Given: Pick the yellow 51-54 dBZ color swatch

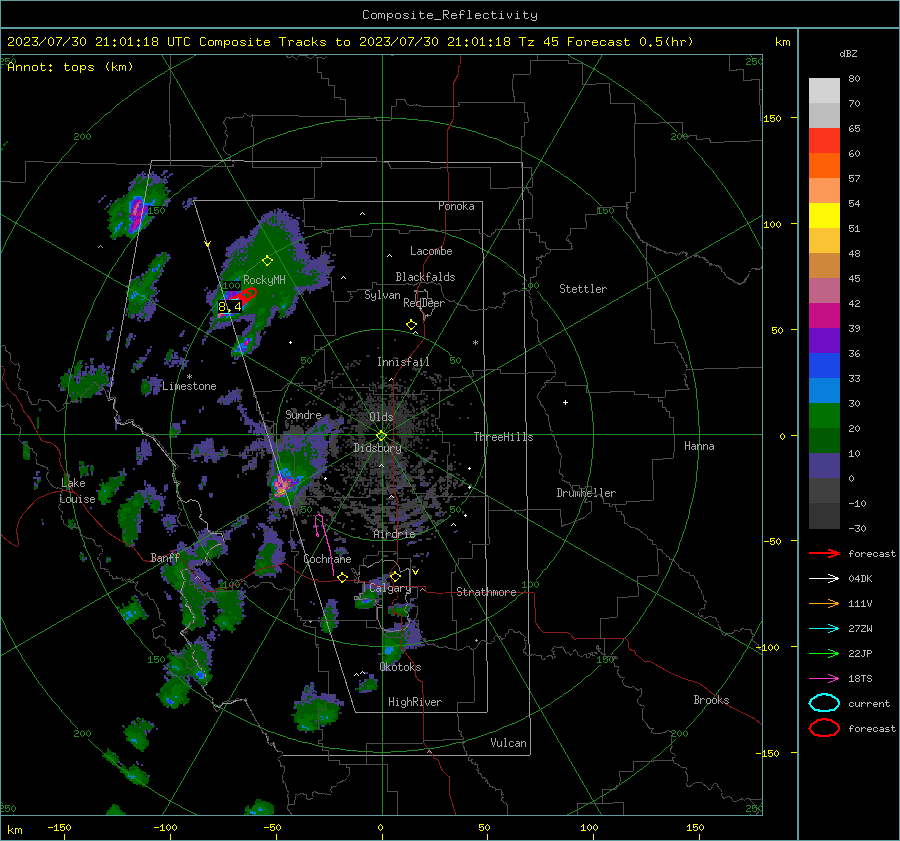Looking at the screenshot, I should (x=824, y=215).
